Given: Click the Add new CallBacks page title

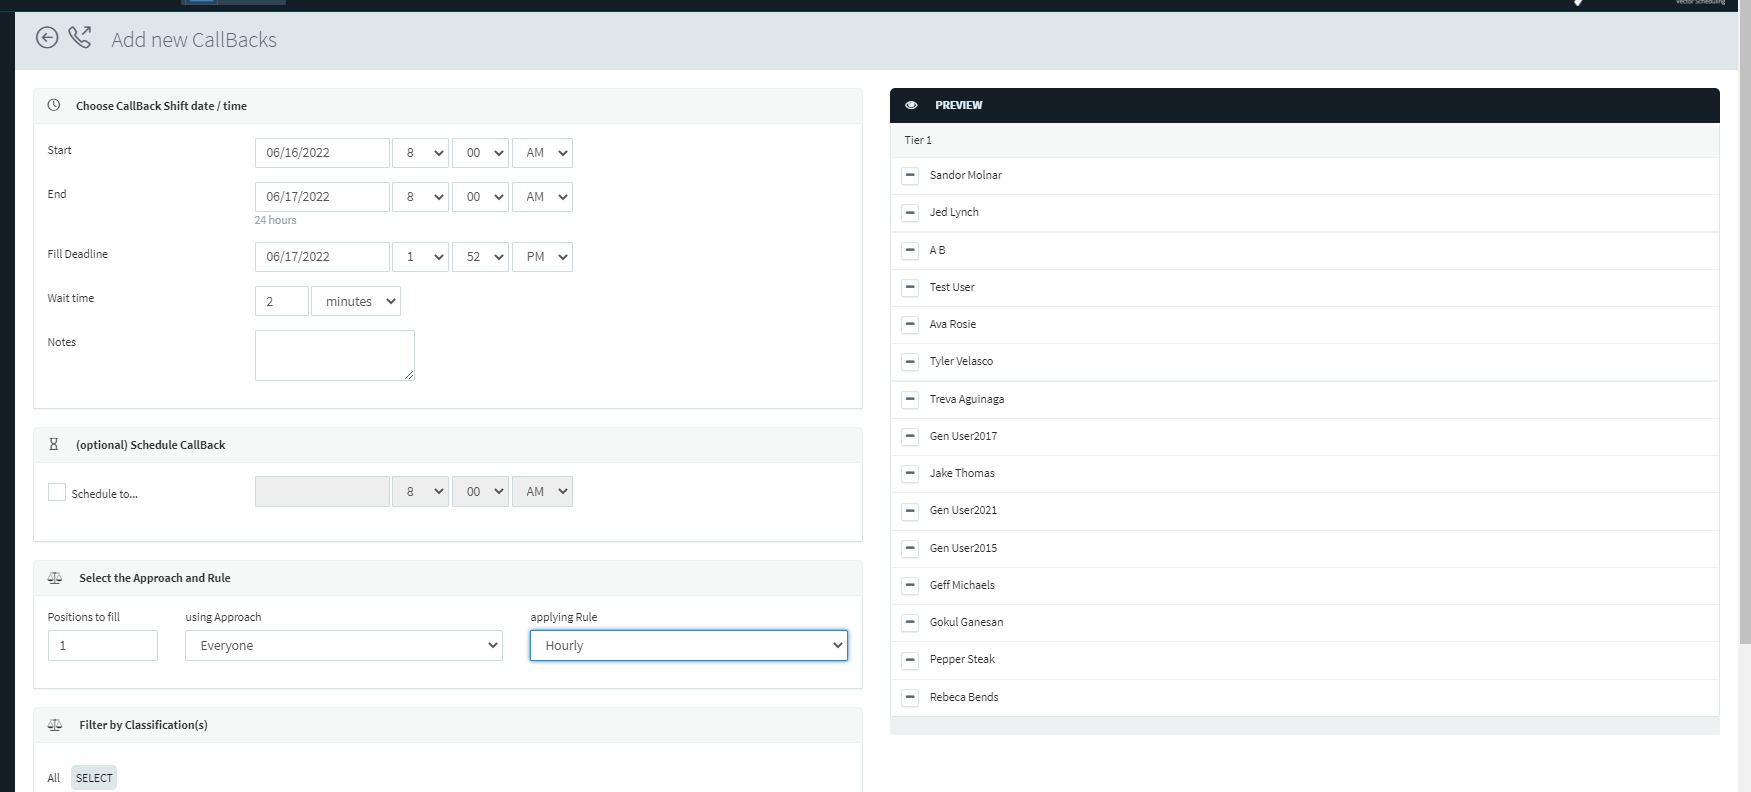Looking at the screenshot, I should coord(194,40).
